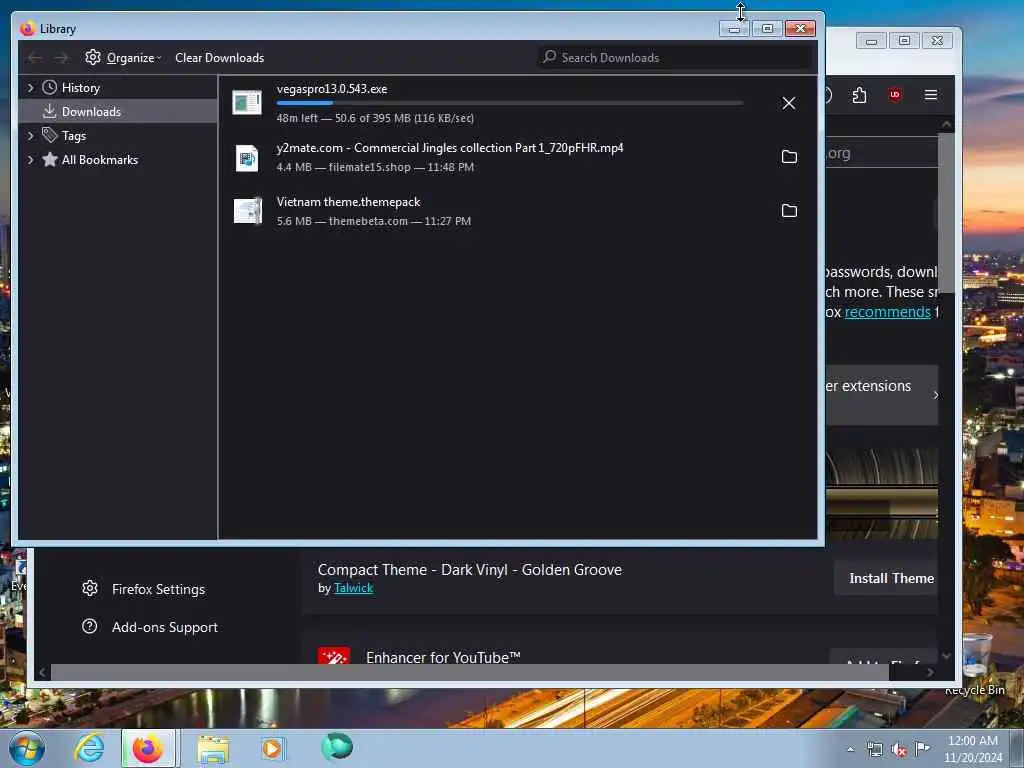Open the Organize dropdown menu
The height and width of the screenshot is (768, 1024).
tap(123, 57)
